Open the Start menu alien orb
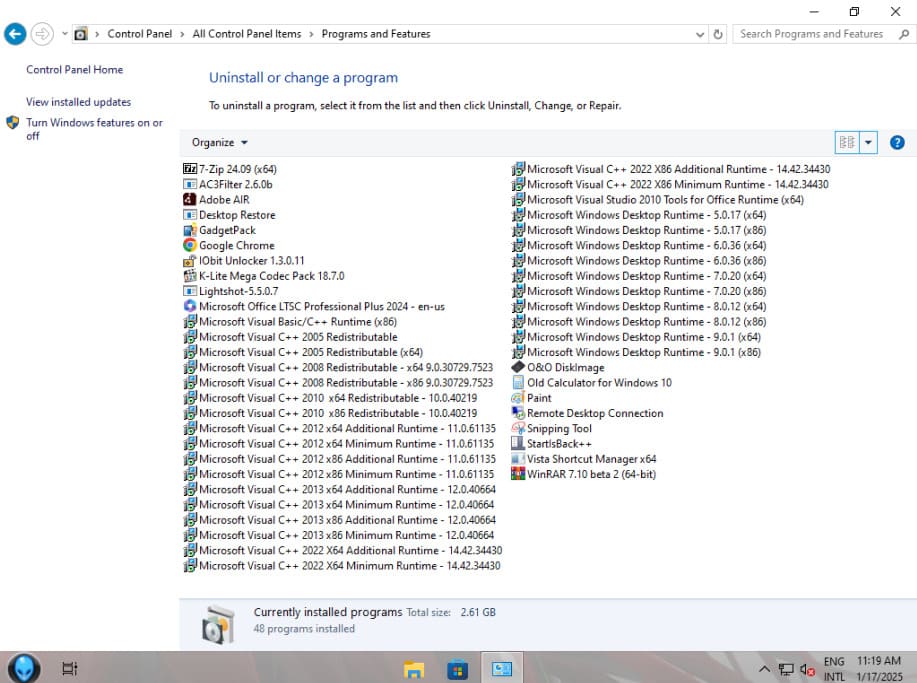This screenshot has width=917, height=683. 24,668
